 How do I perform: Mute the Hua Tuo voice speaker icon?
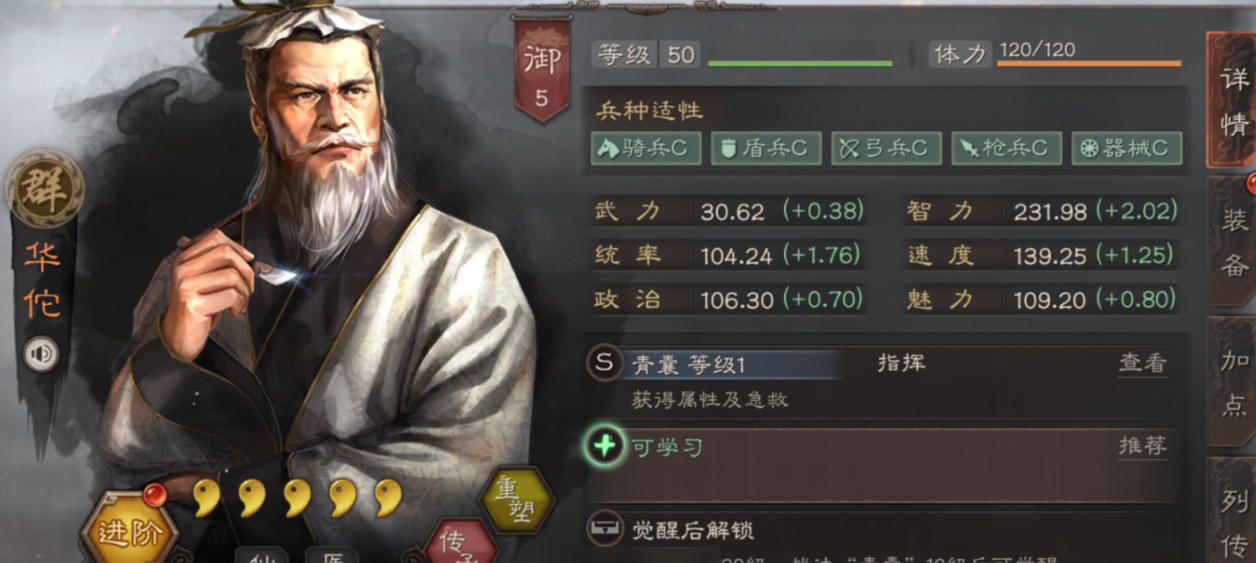[41, 355]
